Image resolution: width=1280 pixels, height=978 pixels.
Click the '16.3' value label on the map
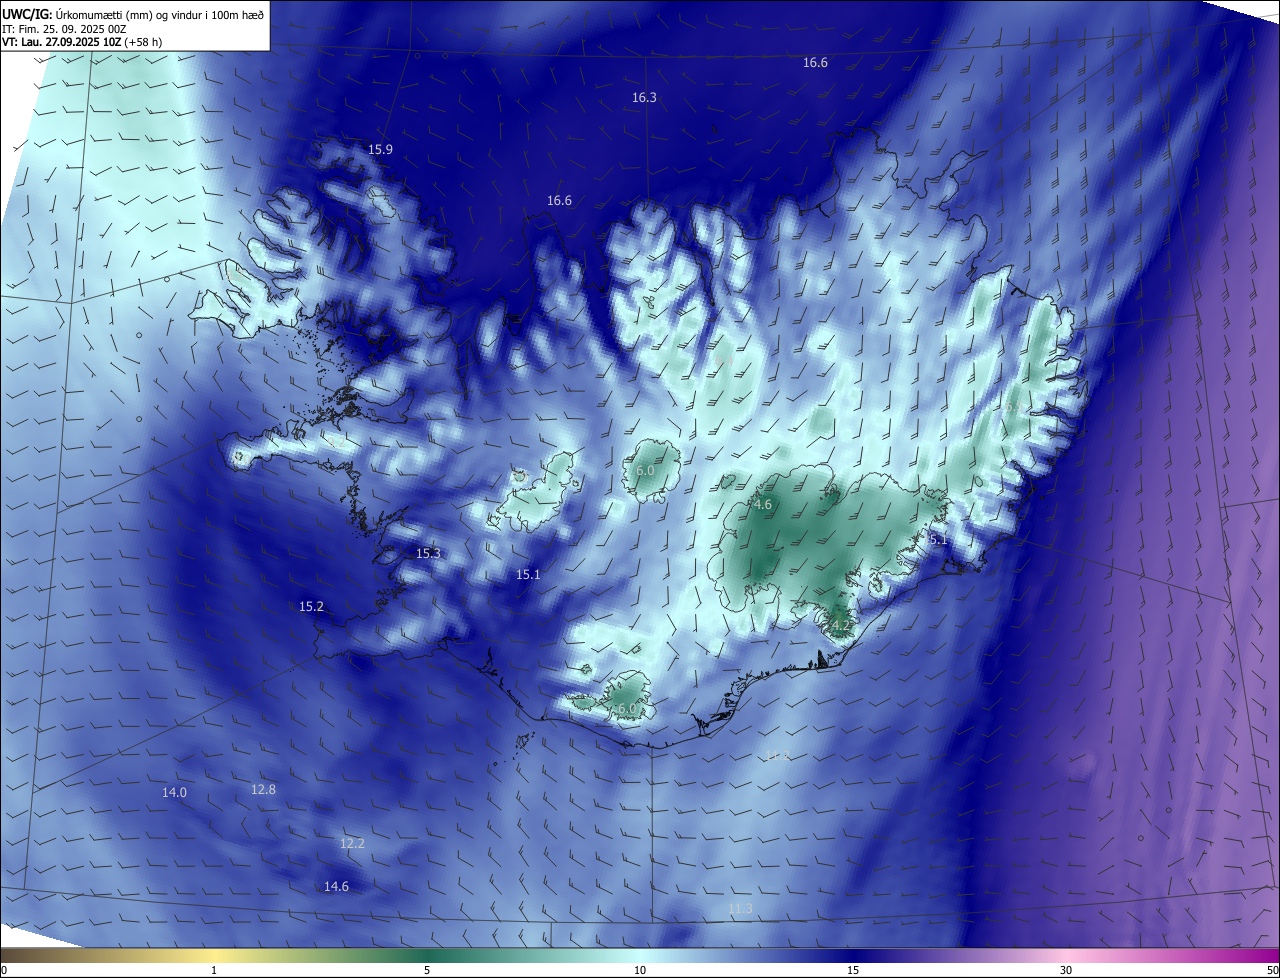[644, 98]
